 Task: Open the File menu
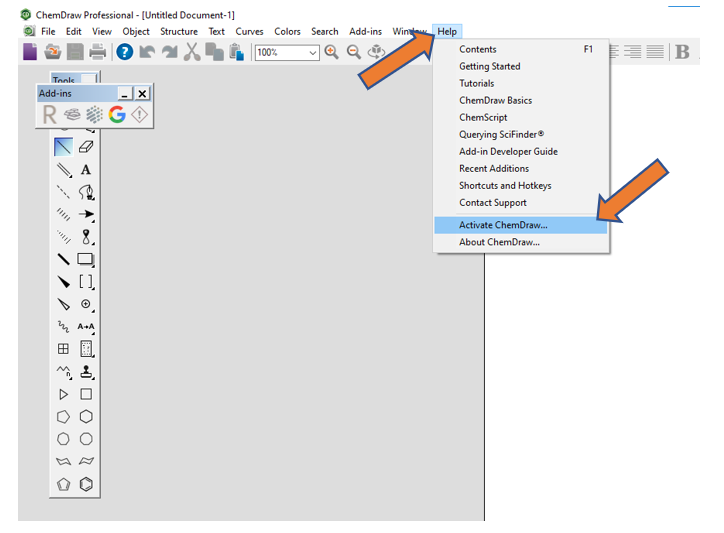tap(48, 31)
